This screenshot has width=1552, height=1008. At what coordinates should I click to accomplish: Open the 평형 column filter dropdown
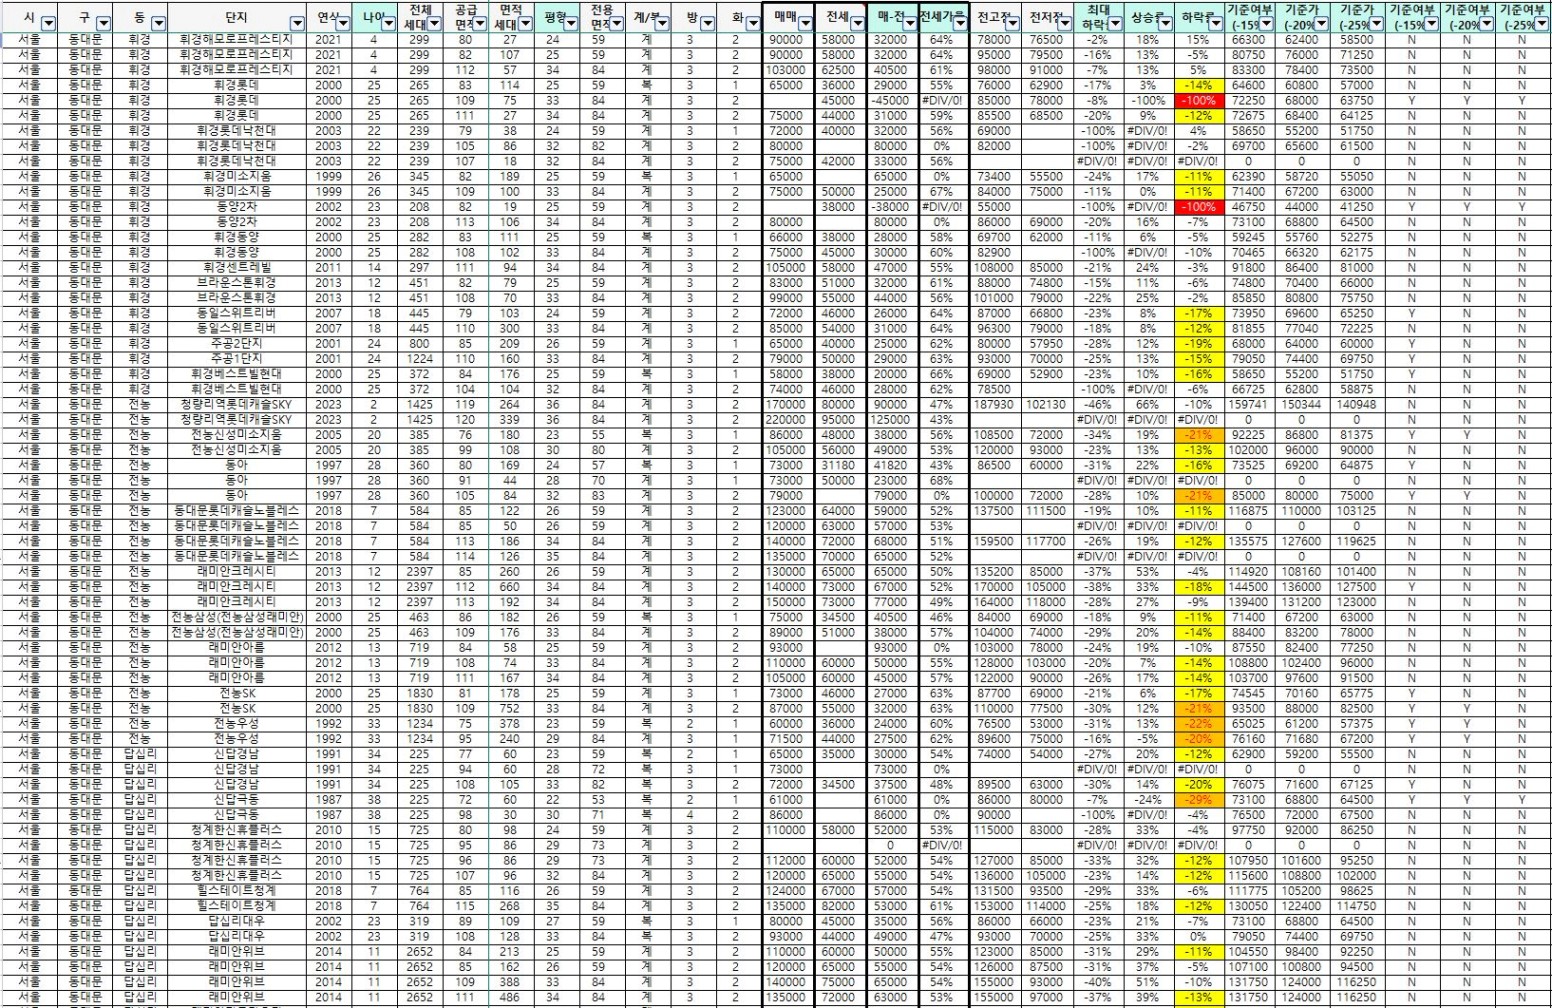click(x=573, y=22)
